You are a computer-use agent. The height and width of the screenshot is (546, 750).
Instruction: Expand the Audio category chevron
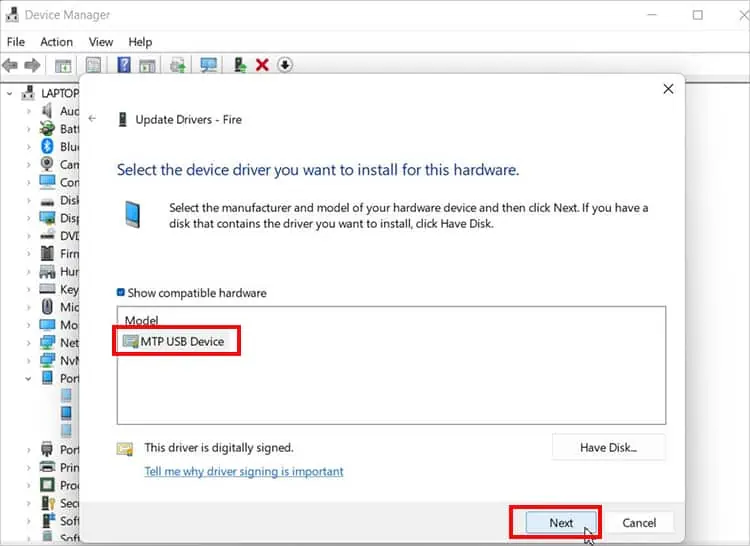pos(28,111)
